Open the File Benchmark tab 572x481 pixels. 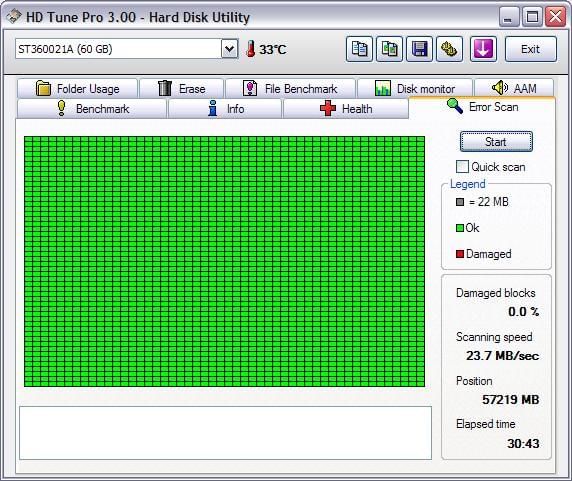tap(290, 89)
